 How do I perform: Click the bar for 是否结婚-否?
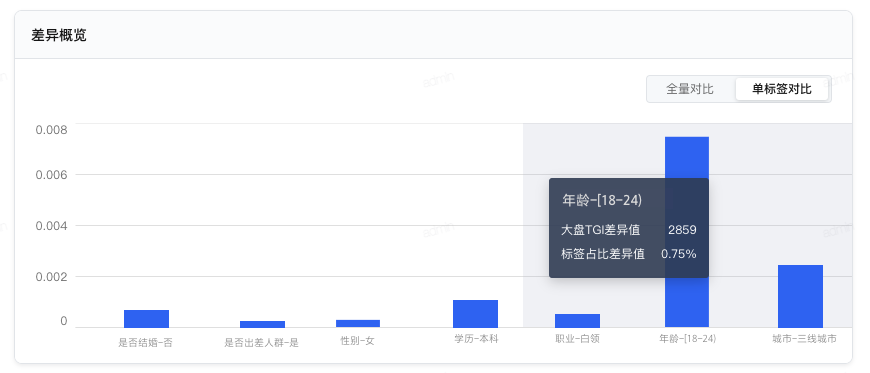[x=146, y=319]
